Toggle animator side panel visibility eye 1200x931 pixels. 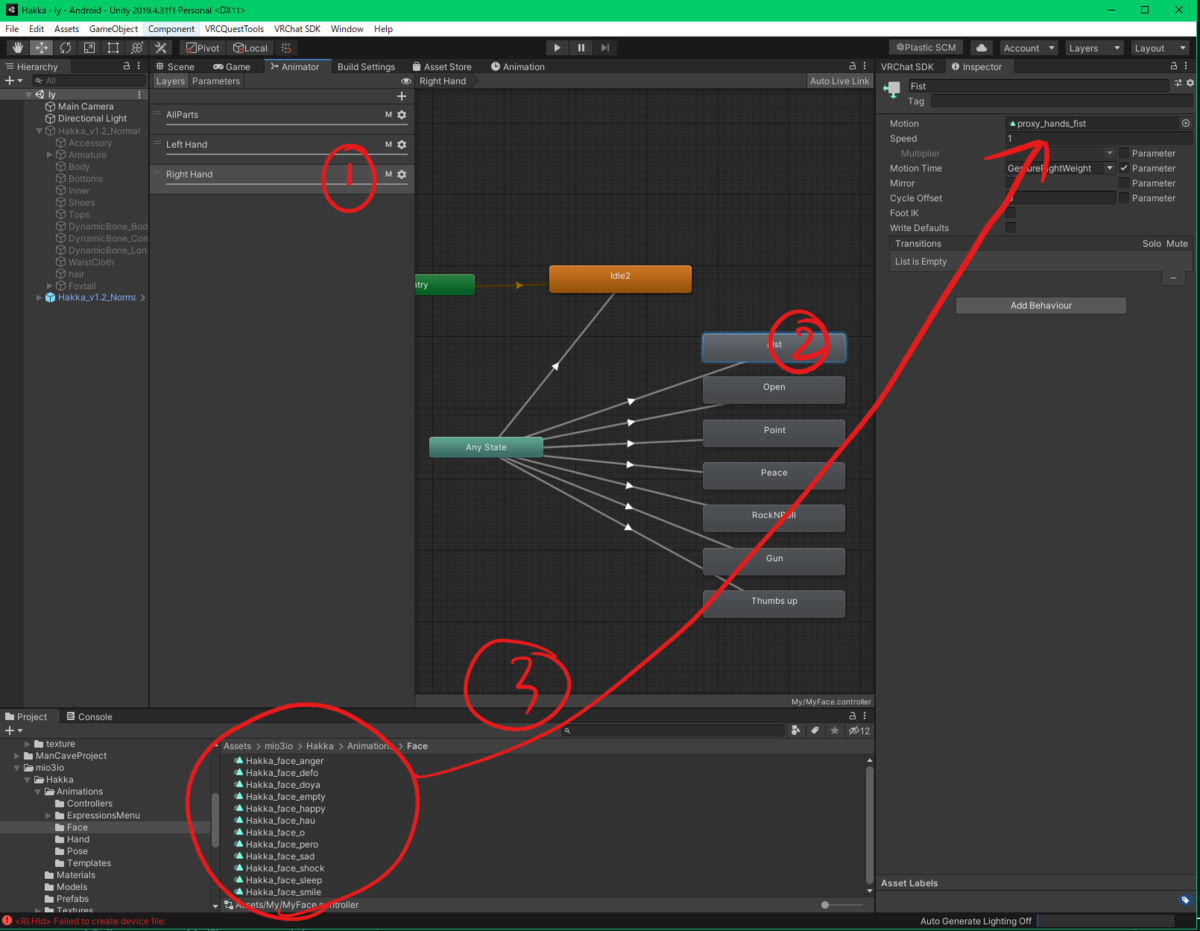406,81
